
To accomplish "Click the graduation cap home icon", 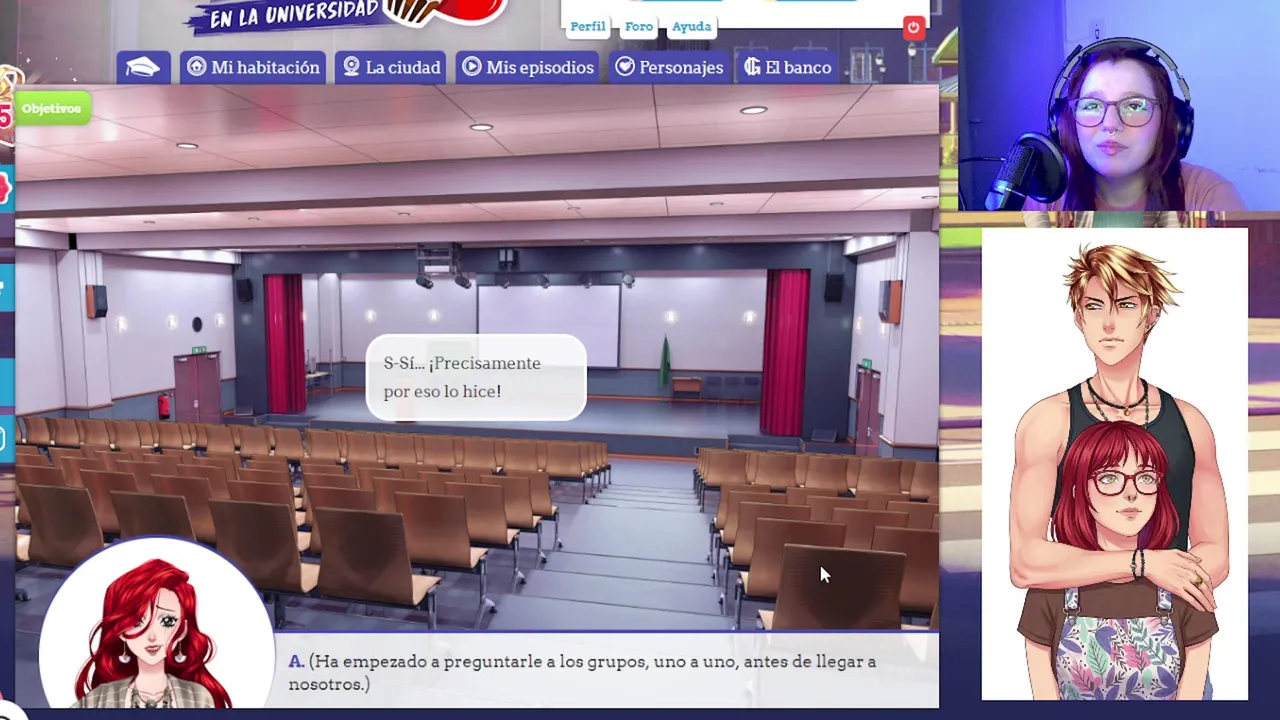I will [x=143, y=67].
